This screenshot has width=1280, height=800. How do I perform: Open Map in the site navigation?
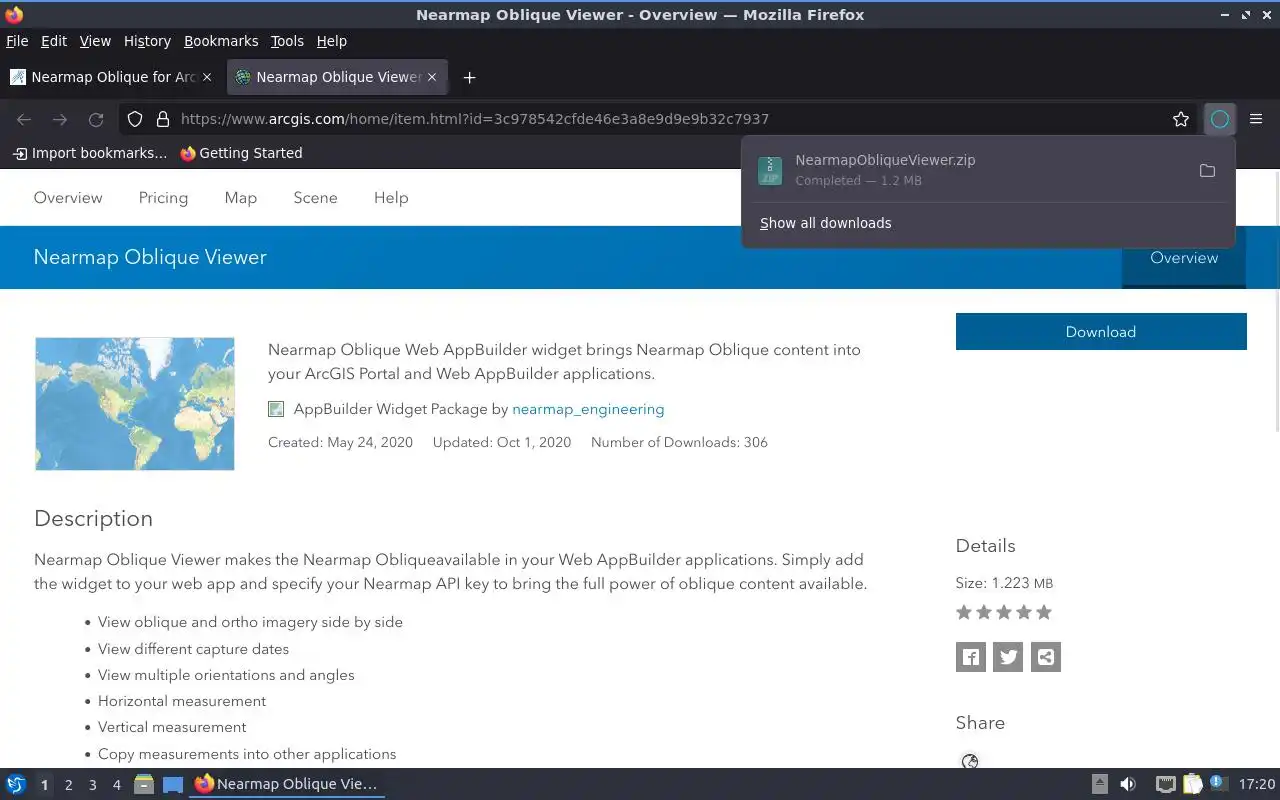(241, 198)
